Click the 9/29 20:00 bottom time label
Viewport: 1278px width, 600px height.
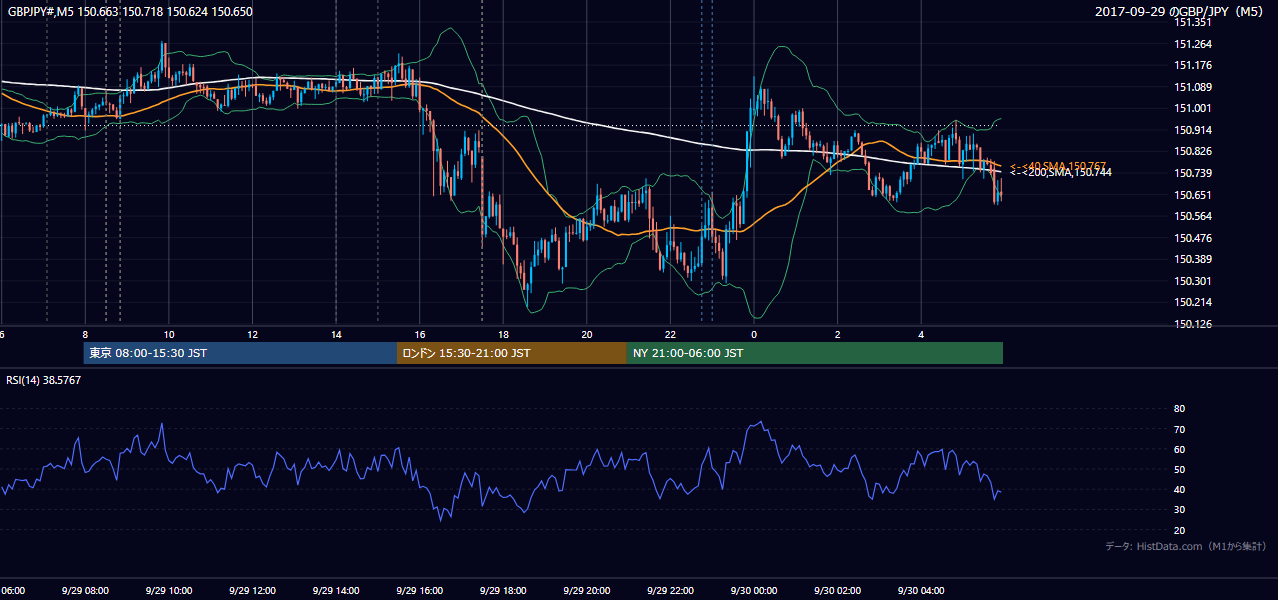point(586,590)
